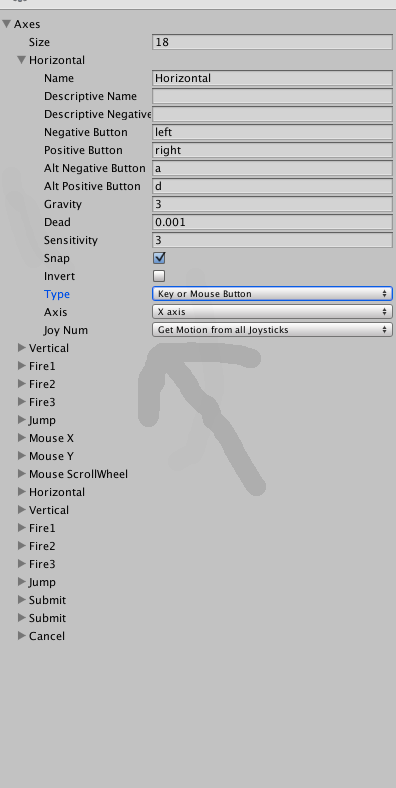Click the Size field showing 18

(272, 42)
